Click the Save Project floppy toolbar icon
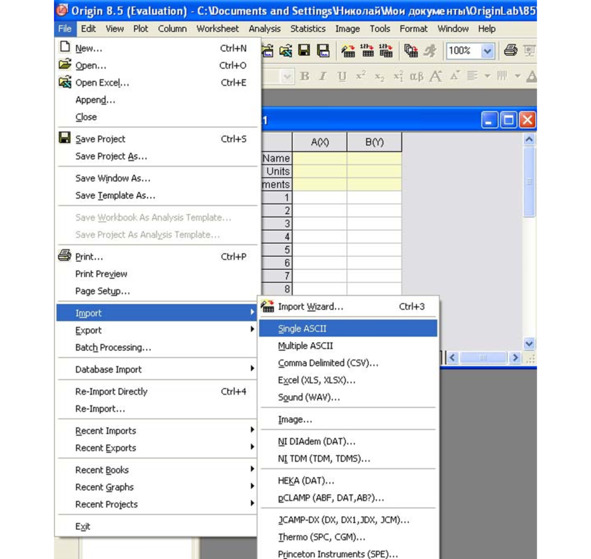The height and width of the screenshot is (559, 591). click(x=304, y=50)
